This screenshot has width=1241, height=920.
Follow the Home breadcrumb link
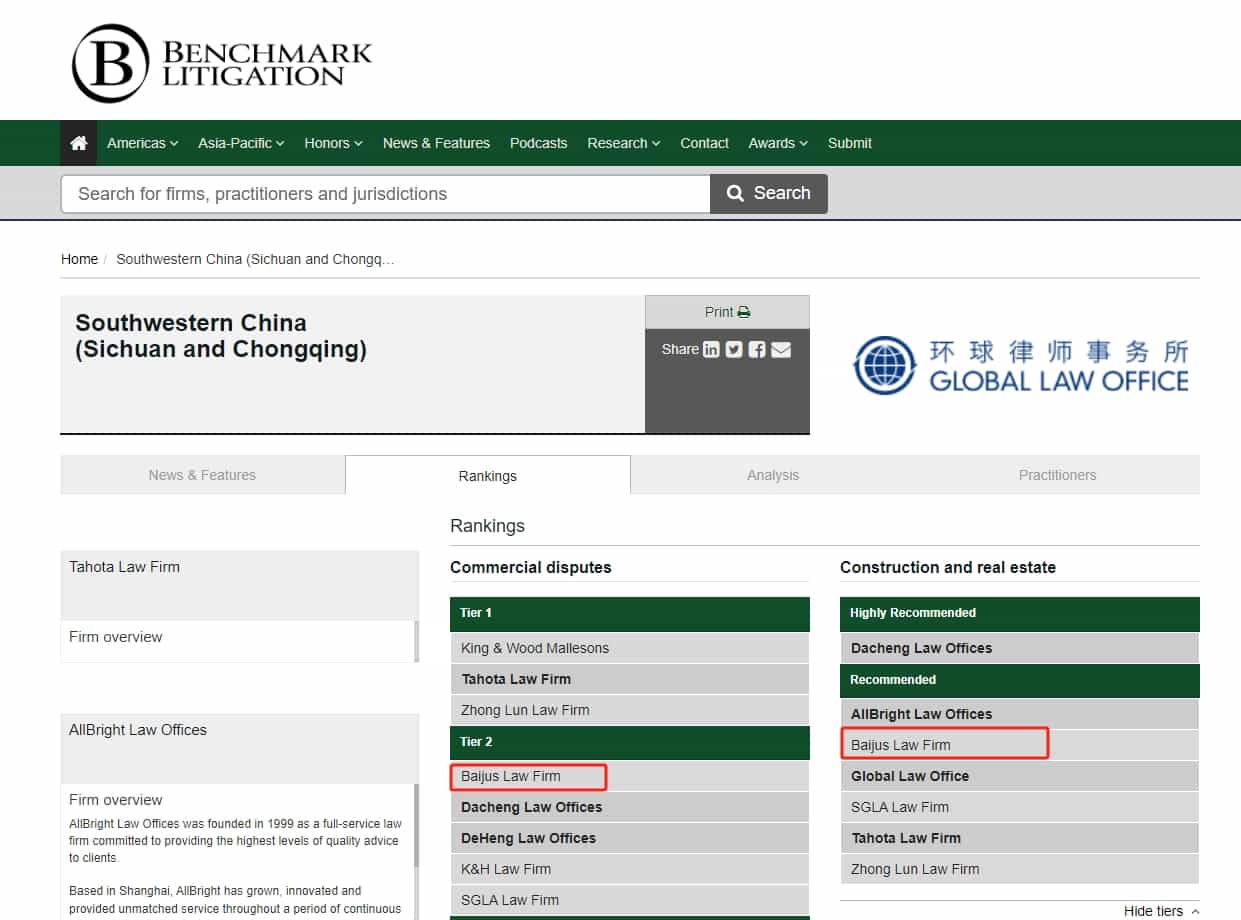click(x=79, y=259)
